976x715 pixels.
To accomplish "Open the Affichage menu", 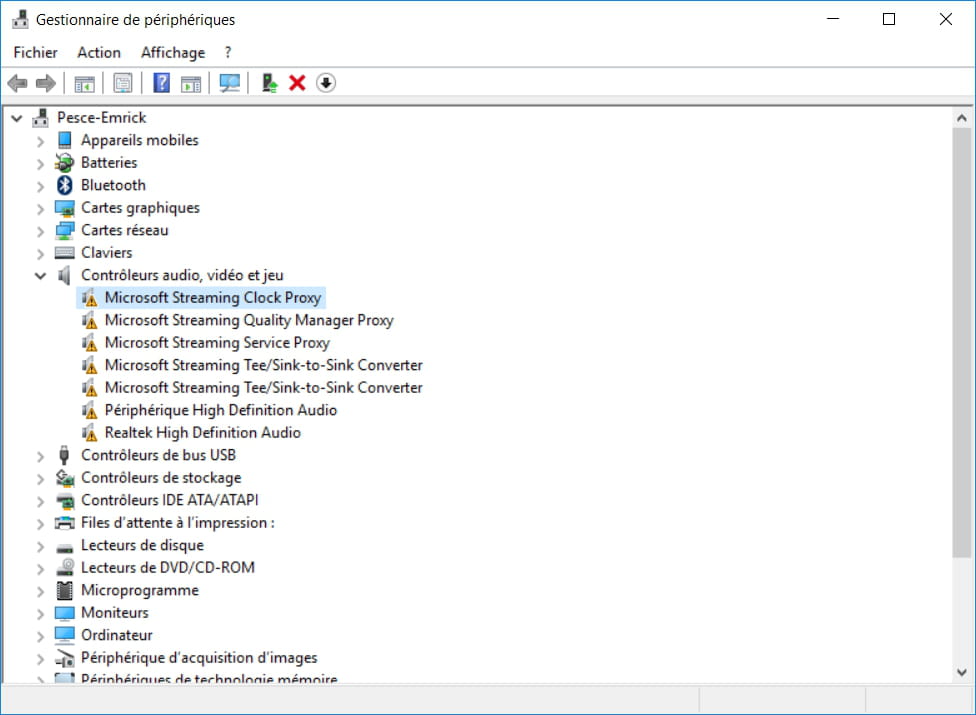I will [173, 52].
